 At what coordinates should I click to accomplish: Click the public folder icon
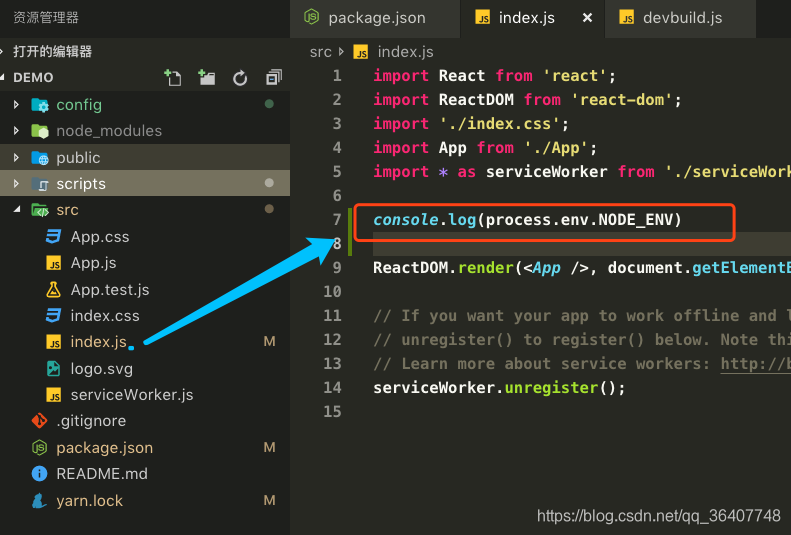click(x=40, y=158)
